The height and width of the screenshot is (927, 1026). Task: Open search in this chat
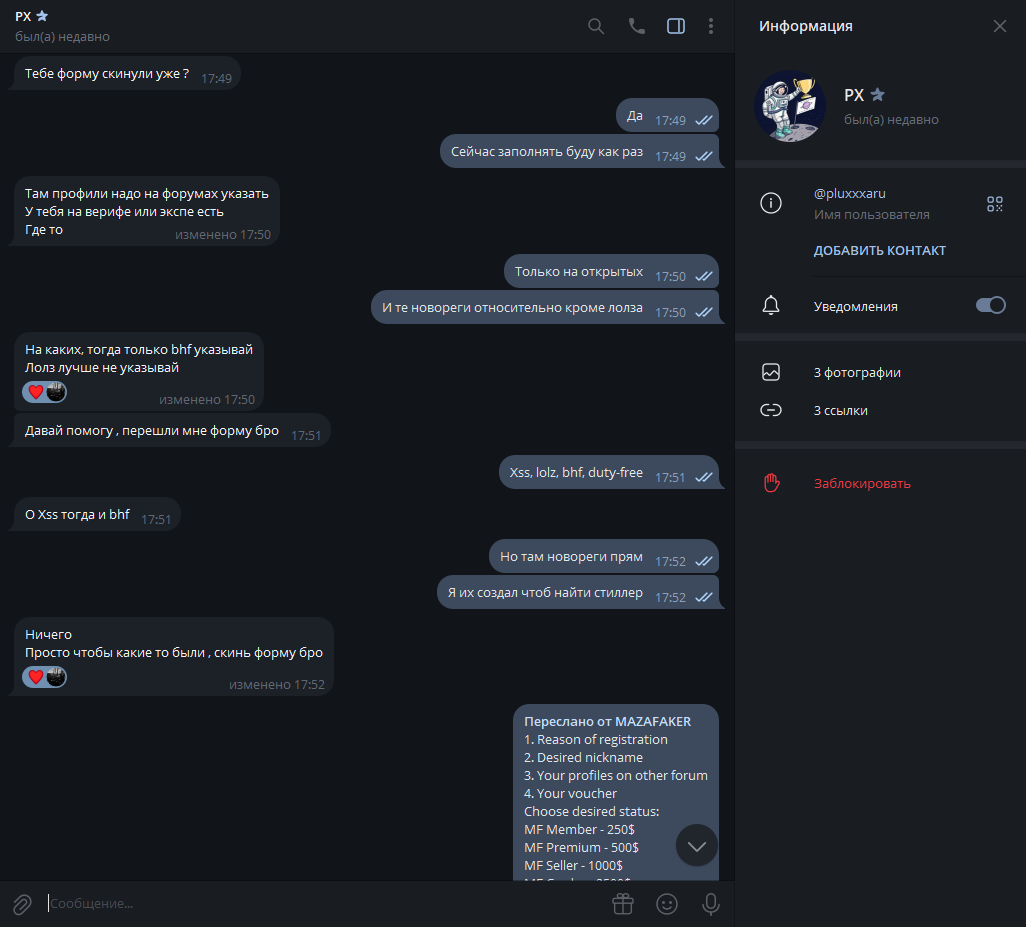pos(595,26)
